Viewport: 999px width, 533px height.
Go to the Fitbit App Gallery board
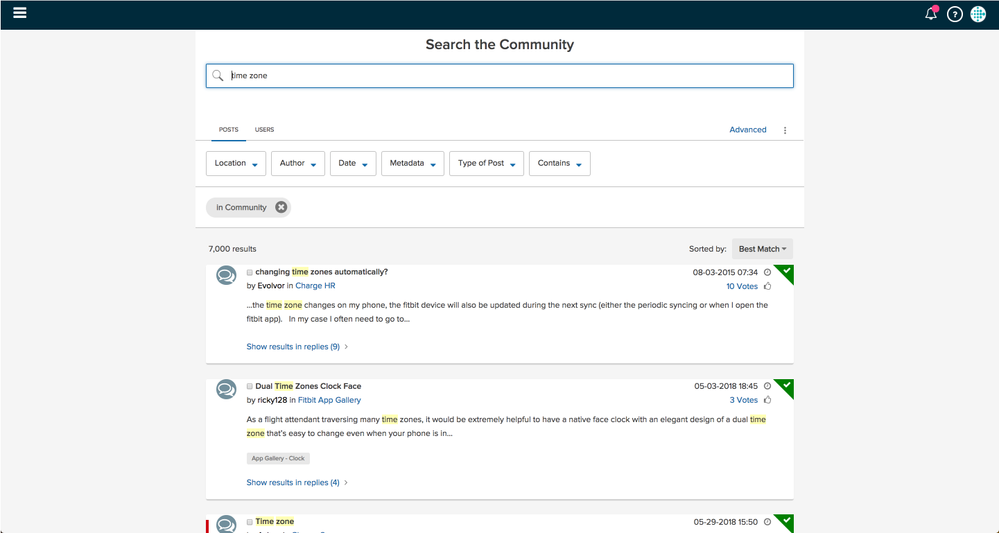pyautogui.click(x=329, y=400)
